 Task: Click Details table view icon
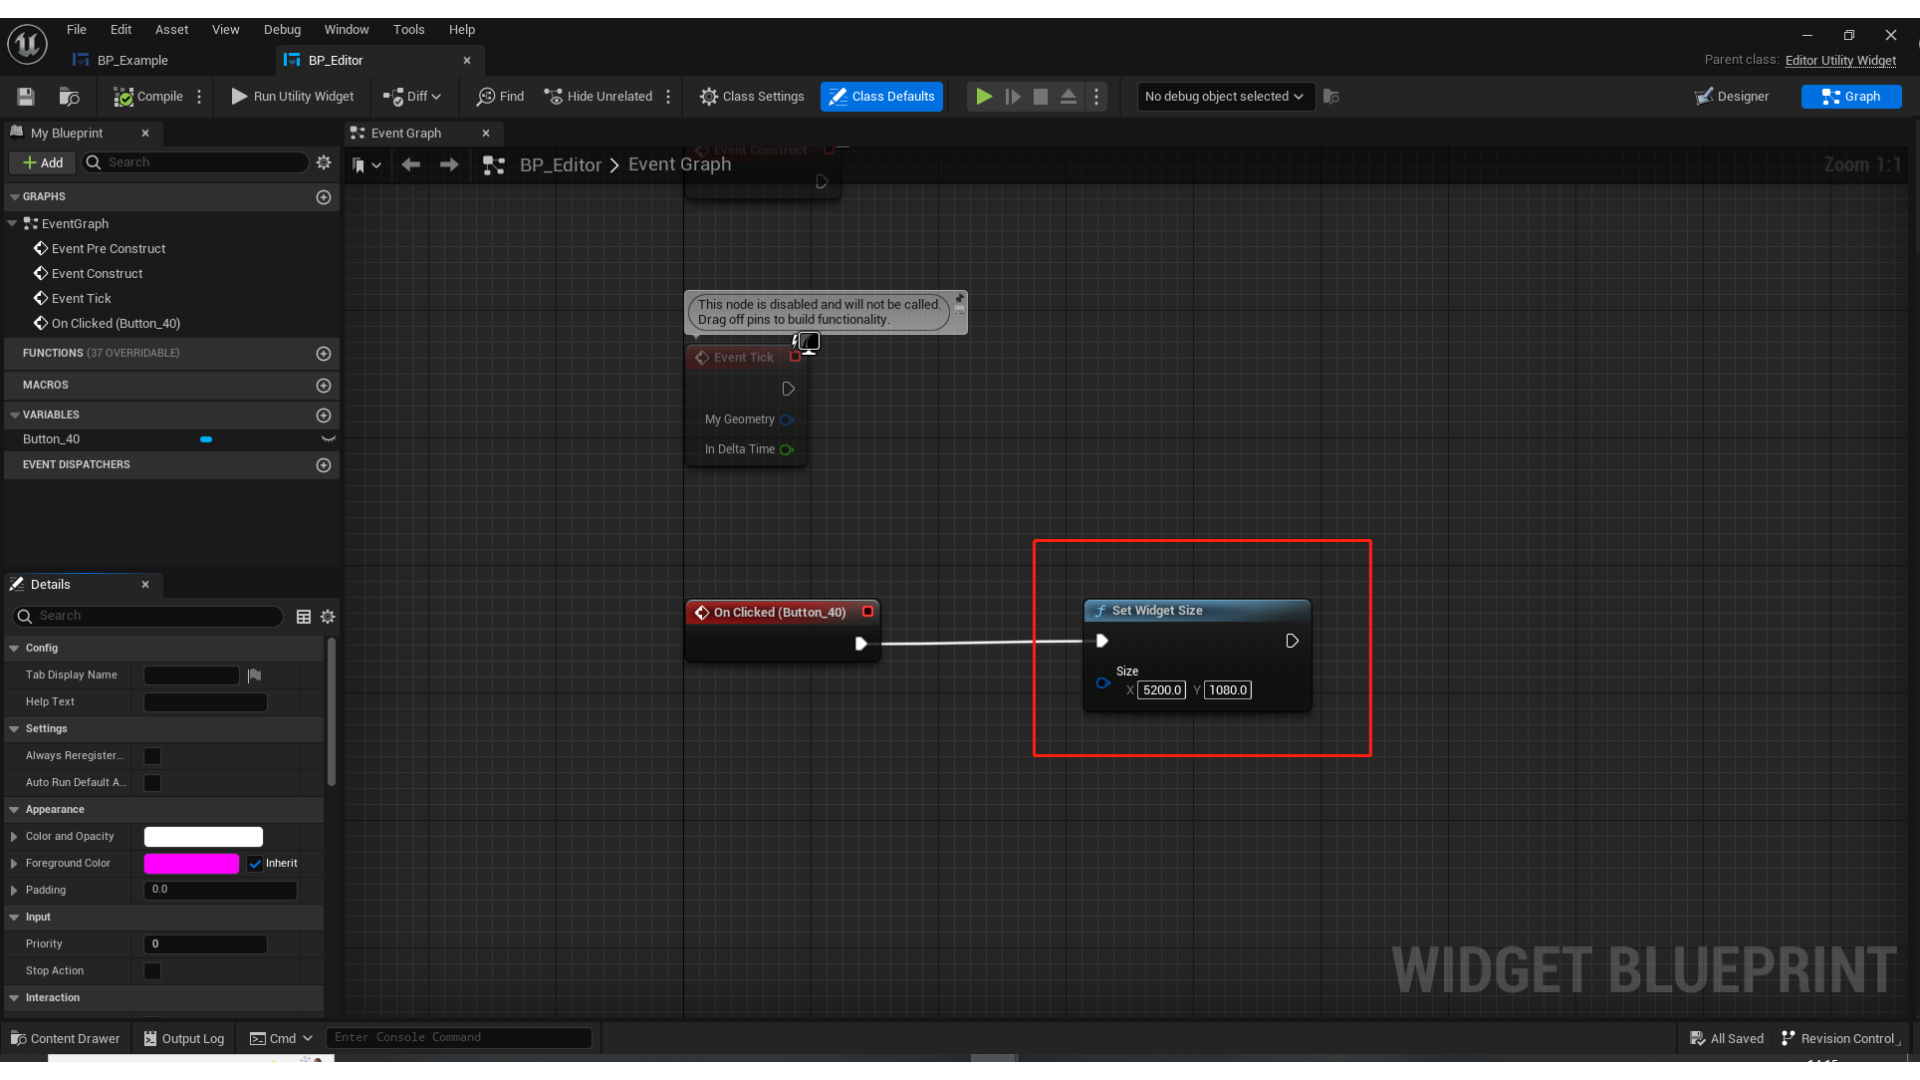[303, 616]
